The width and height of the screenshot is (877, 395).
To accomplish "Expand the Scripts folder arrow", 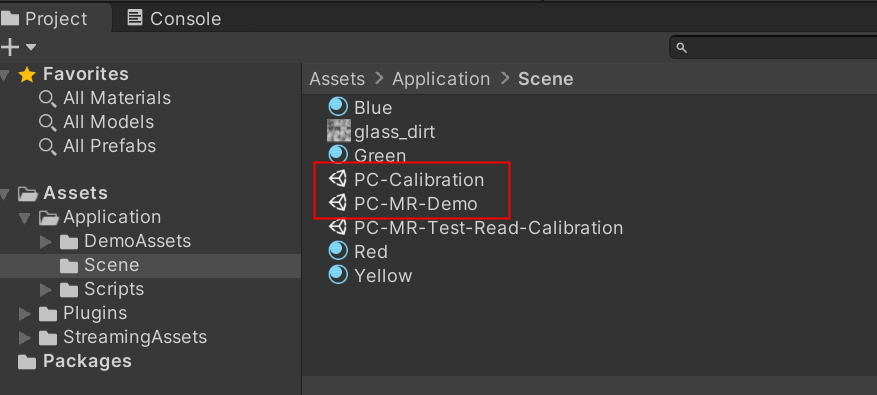I will pyautogui.click(x=45, y=290).
